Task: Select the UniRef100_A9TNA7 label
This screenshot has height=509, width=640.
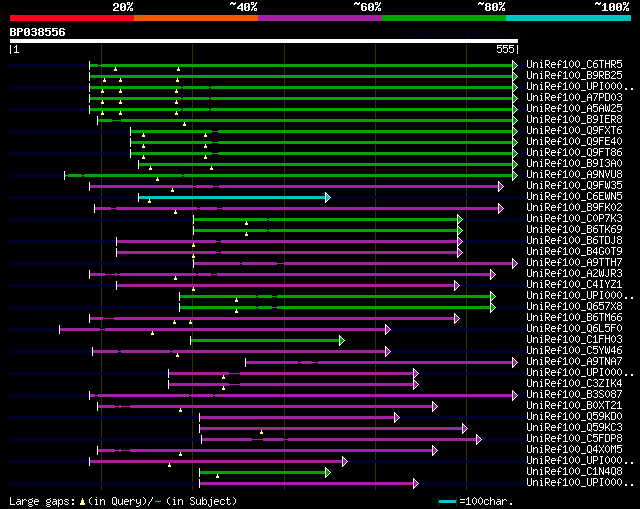Action: [x=574, y=362]
